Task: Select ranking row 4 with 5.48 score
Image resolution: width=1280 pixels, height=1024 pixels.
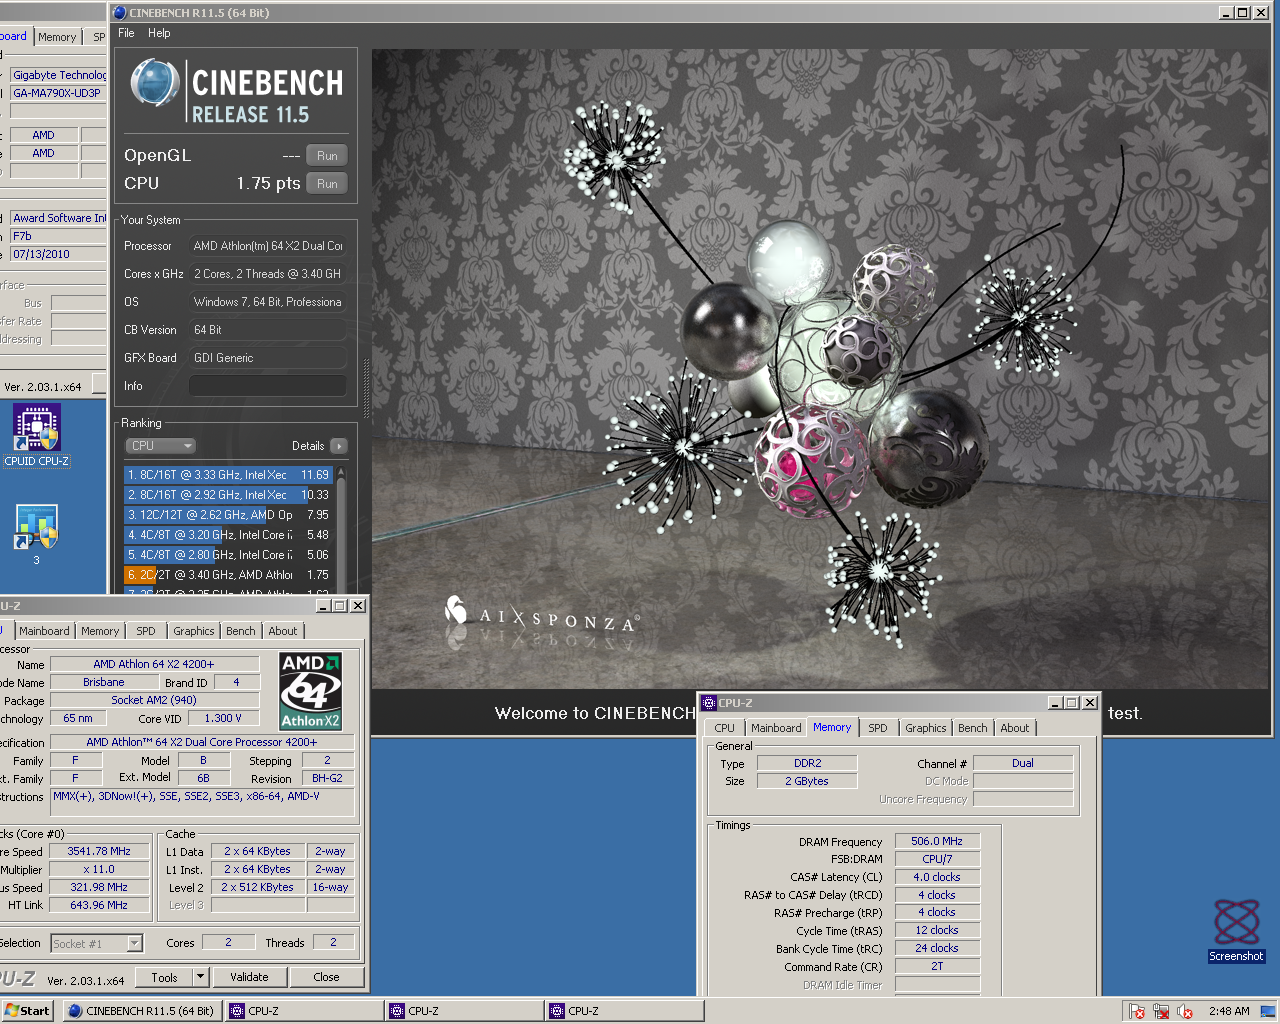Action: click(228, 535)
